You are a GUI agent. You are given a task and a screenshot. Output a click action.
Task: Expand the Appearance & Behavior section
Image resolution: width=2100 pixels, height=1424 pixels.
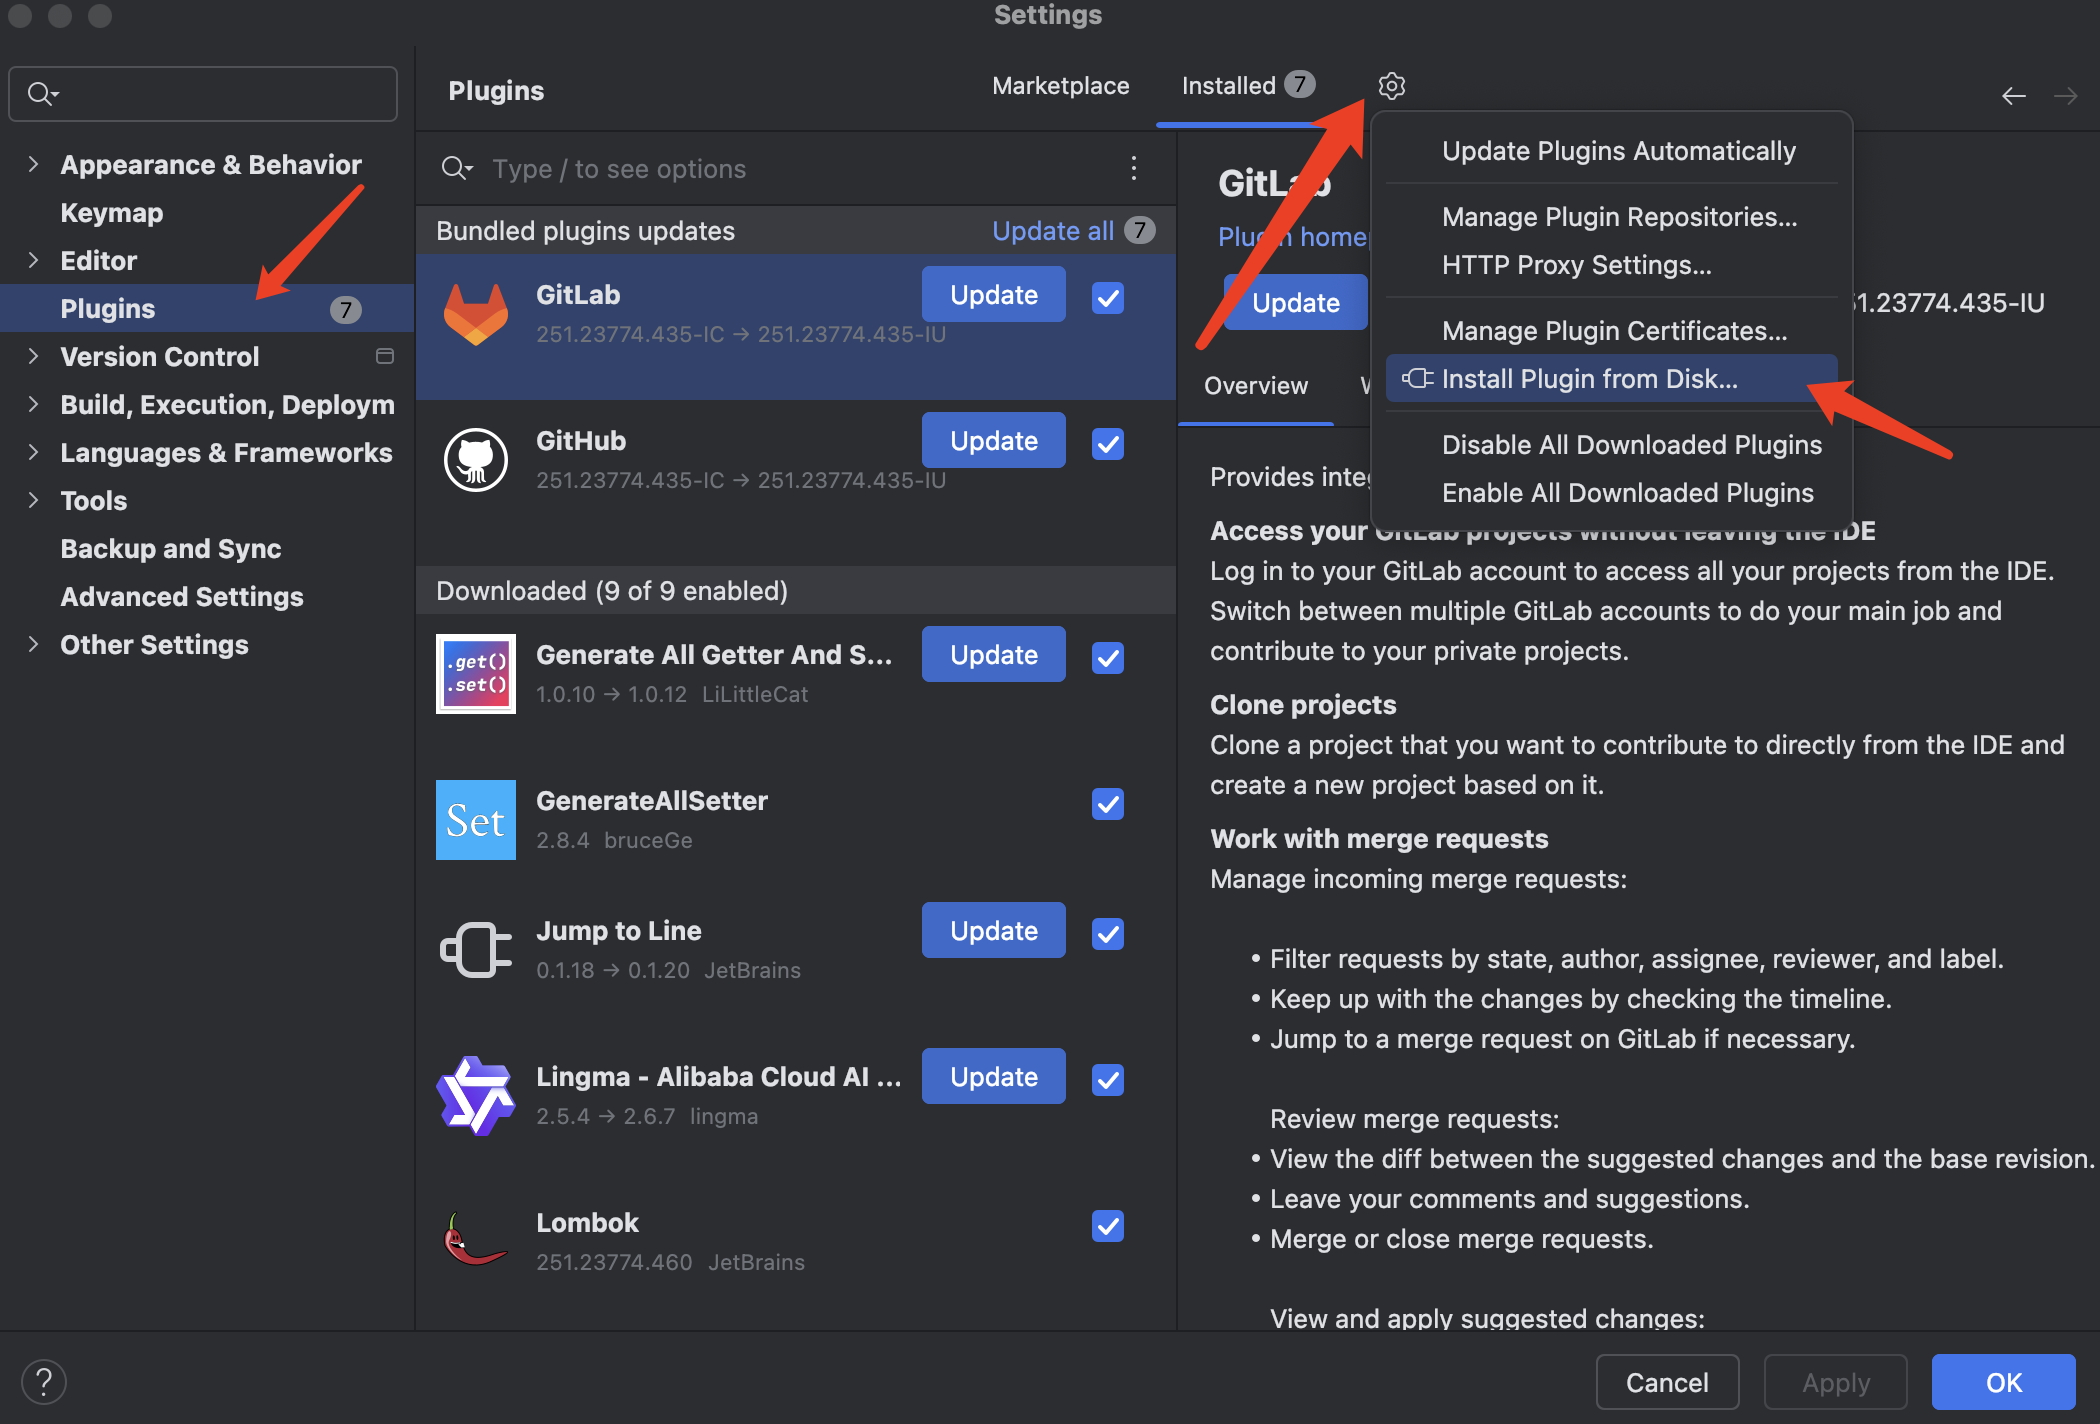(34, 164)
